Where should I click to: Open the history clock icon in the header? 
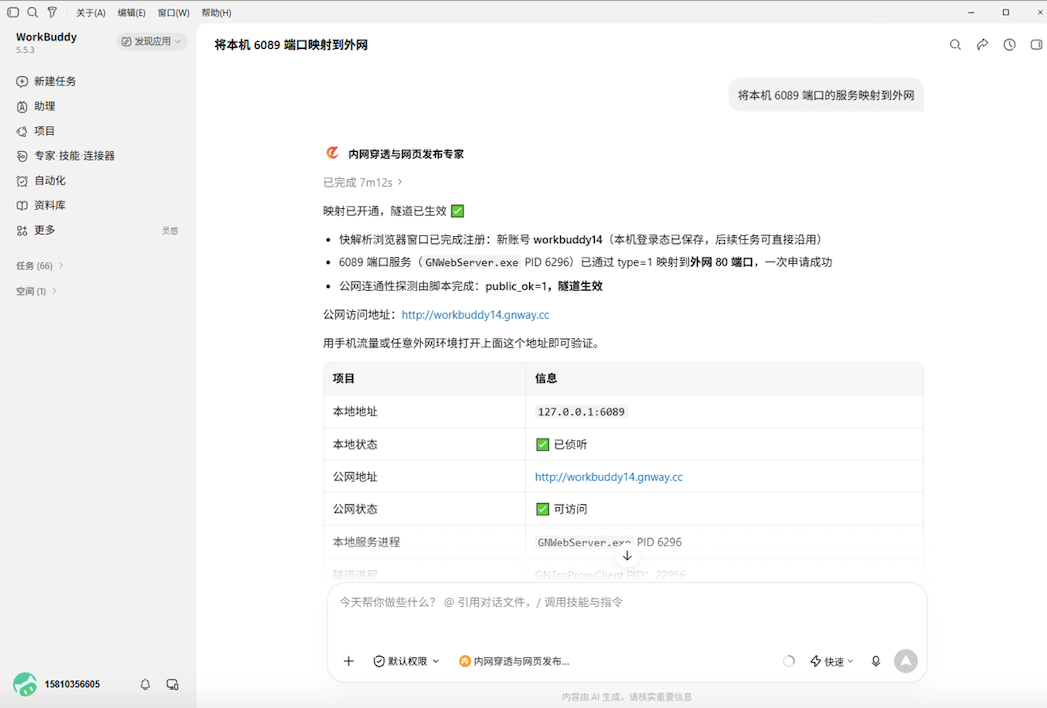[1010, 45]
